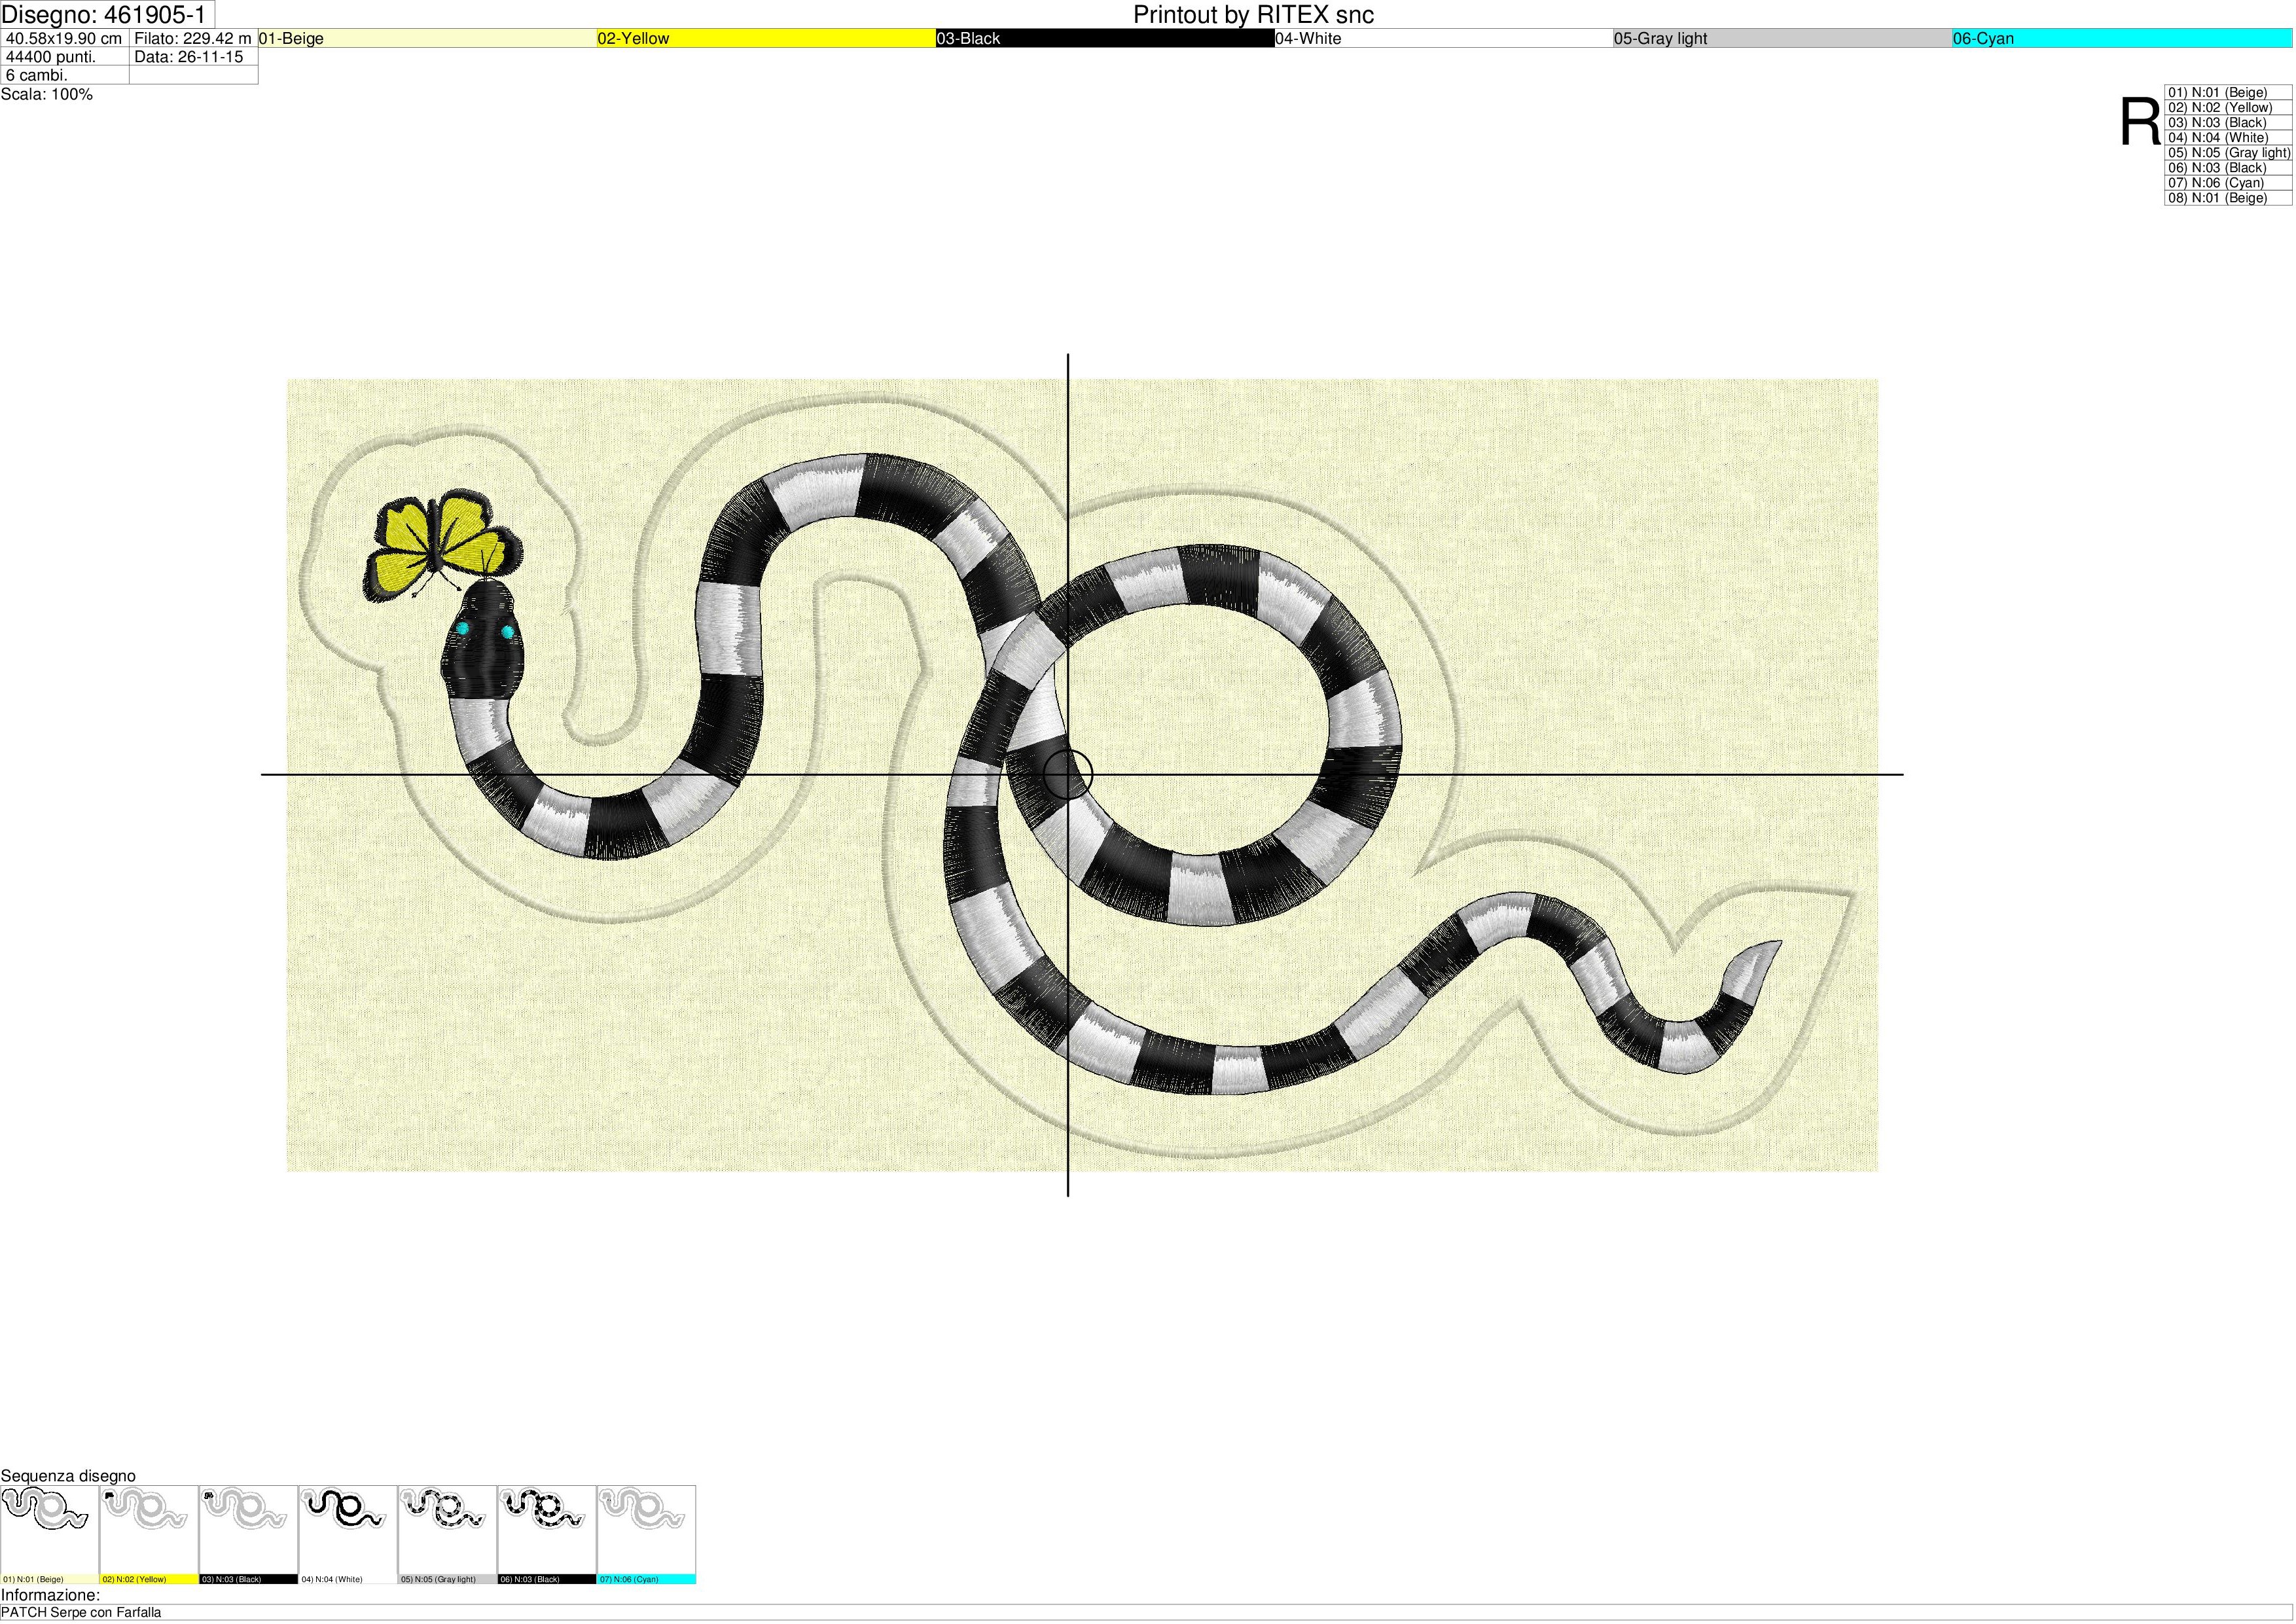Click the snake's black head

tap(482, 640)
